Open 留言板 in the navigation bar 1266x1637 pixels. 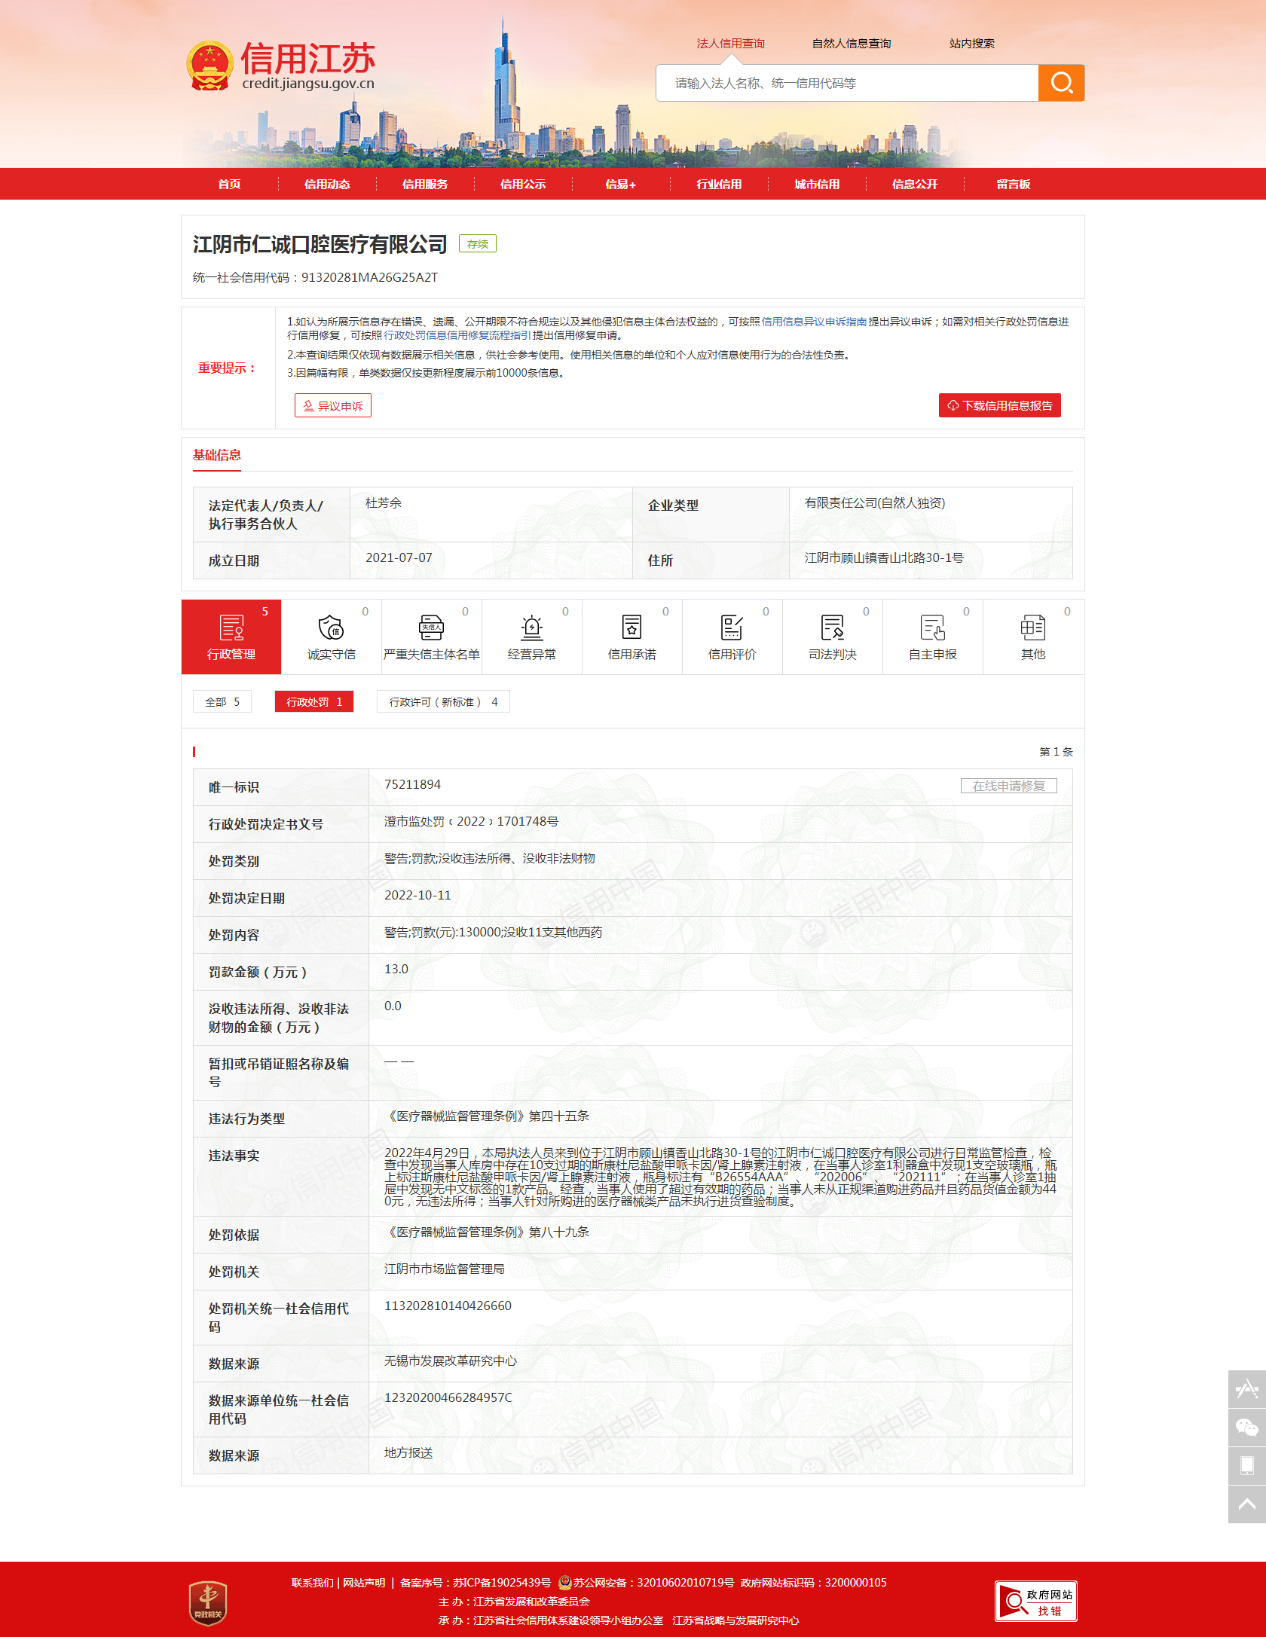coord(1013,184)
